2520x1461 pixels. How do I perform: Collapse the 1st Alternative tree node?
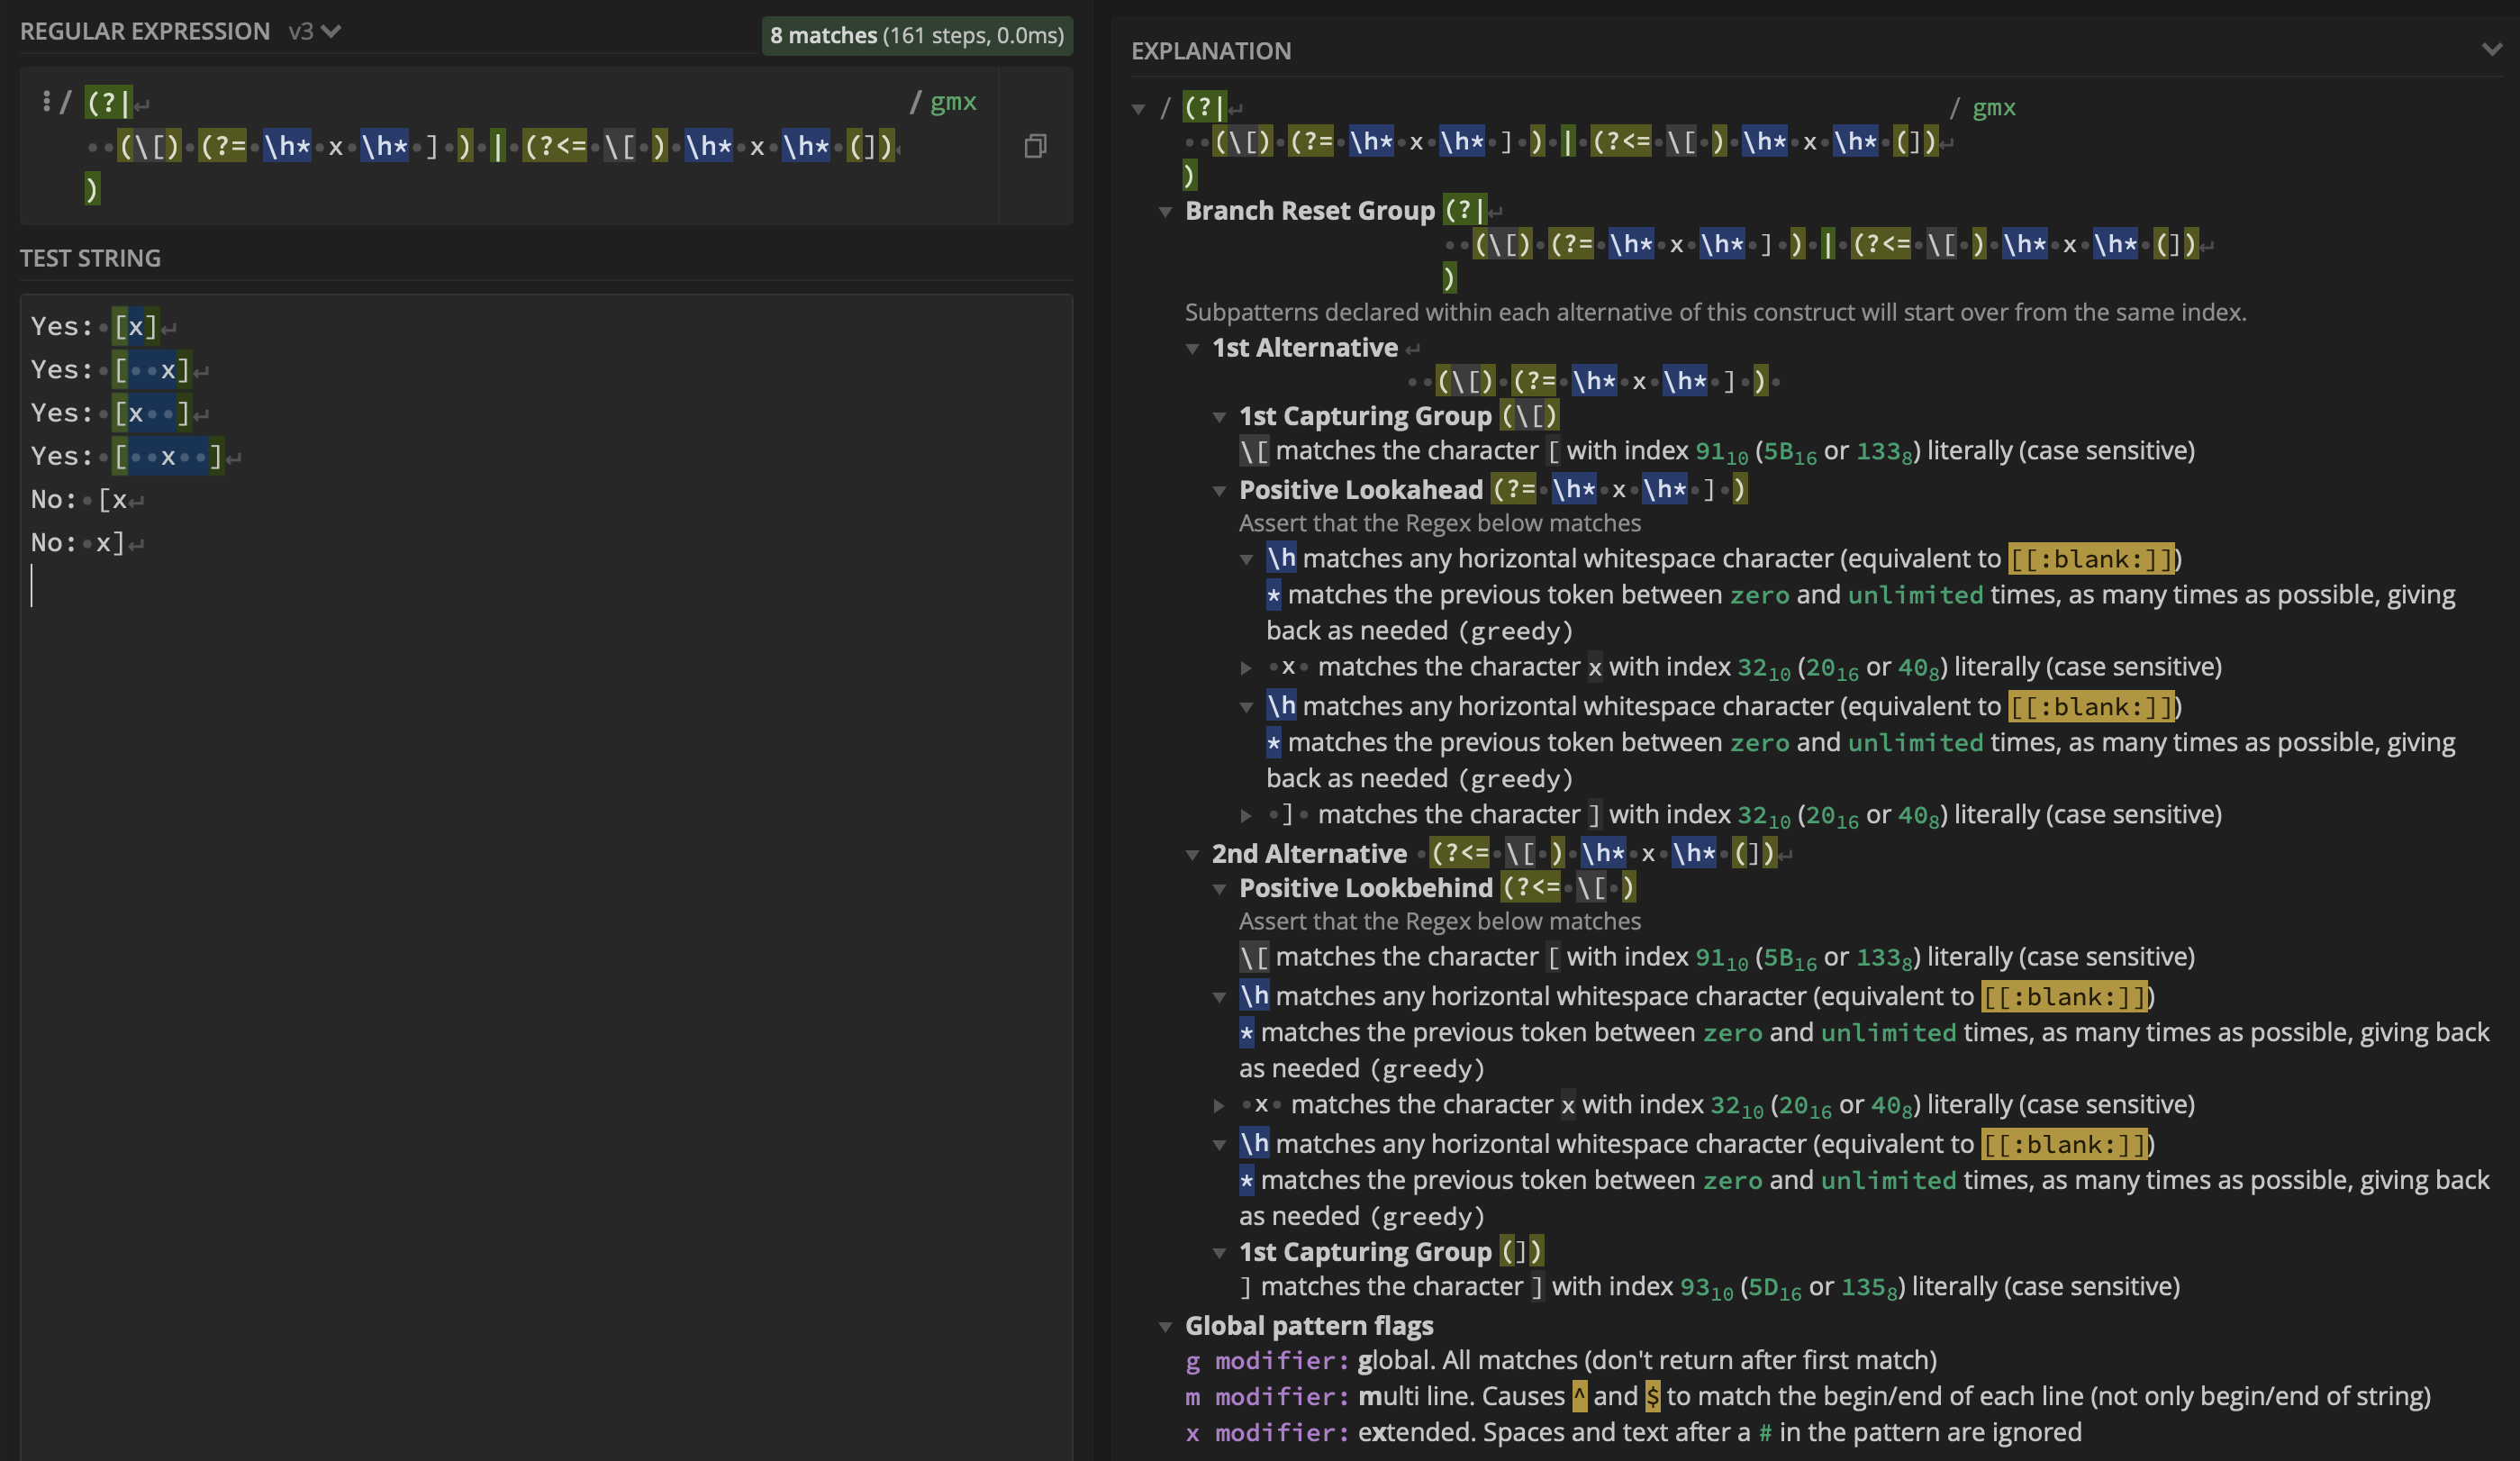click(x=1192, y=349)
